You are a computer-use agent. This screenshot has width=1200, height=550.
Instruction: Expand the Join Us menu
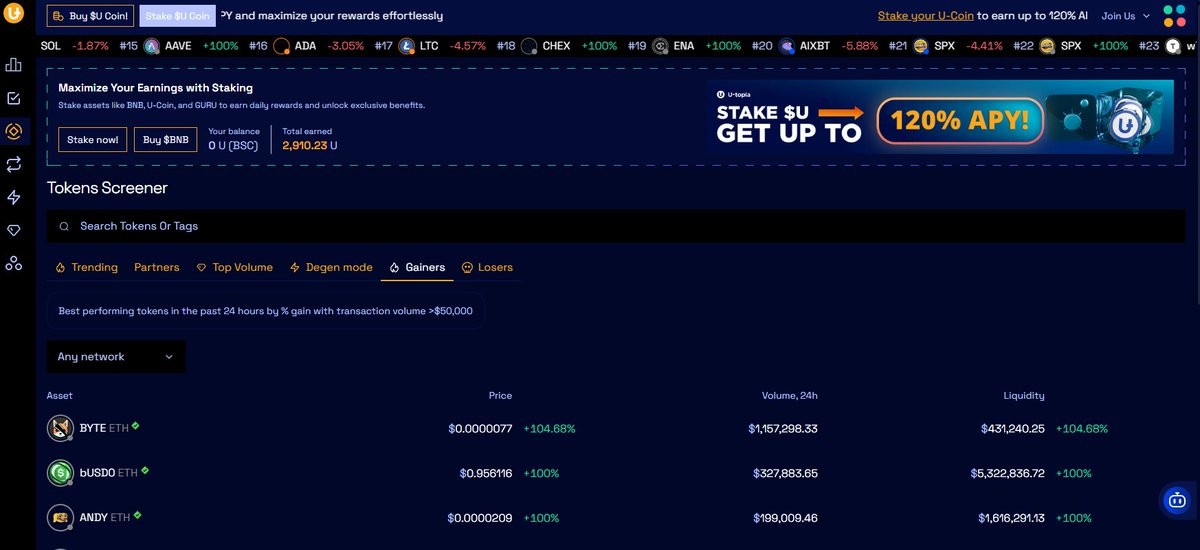coord(1125,16)
